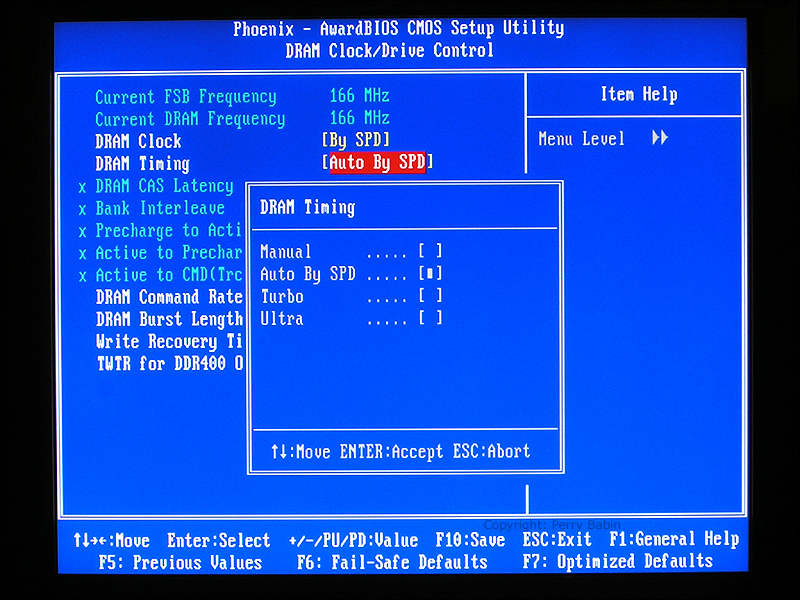
Task: Click the F1:General Help footer hint
Action: point(674,539)
